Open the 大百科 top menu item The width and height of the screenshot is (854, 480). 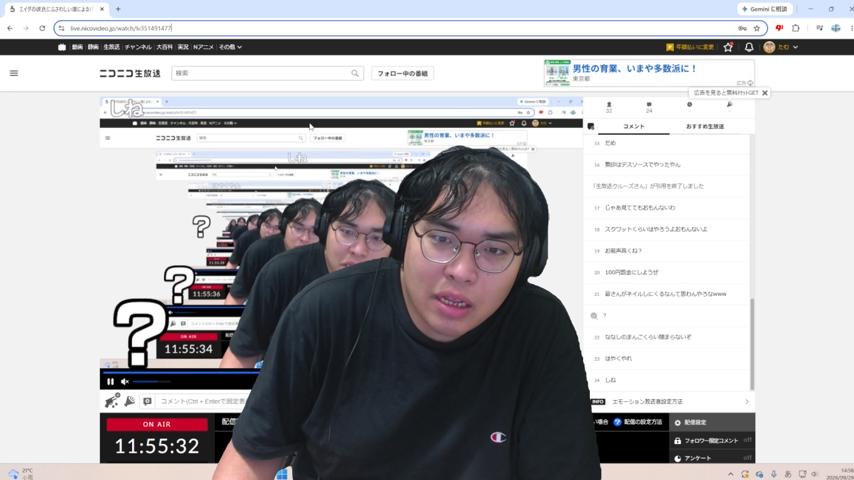click(164, 47)
